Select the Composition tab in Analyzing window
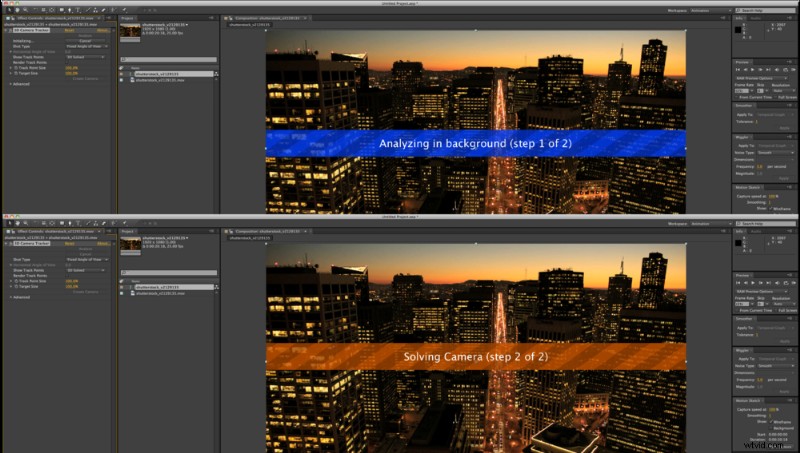The height and width of the screenshot is (453, 800). pyautogui.click(x=267, y=18)
